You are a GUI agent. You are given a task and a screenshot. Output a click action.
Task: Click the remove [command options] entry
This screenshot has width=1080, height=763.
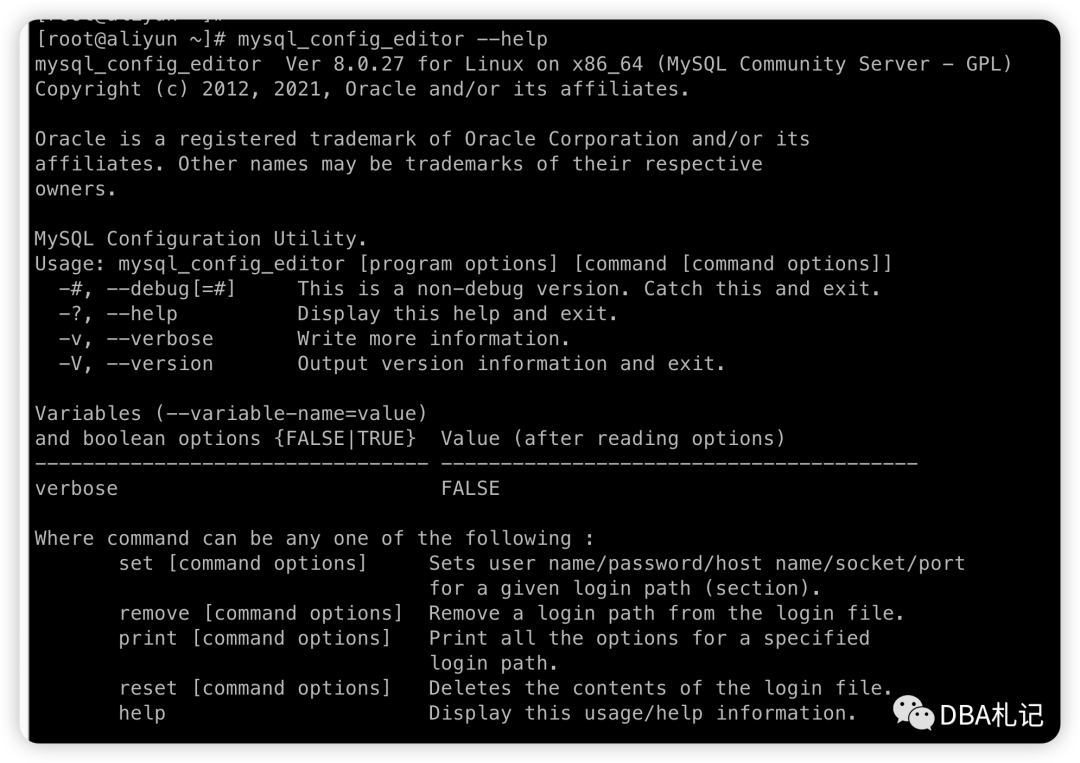click(260, 613)
